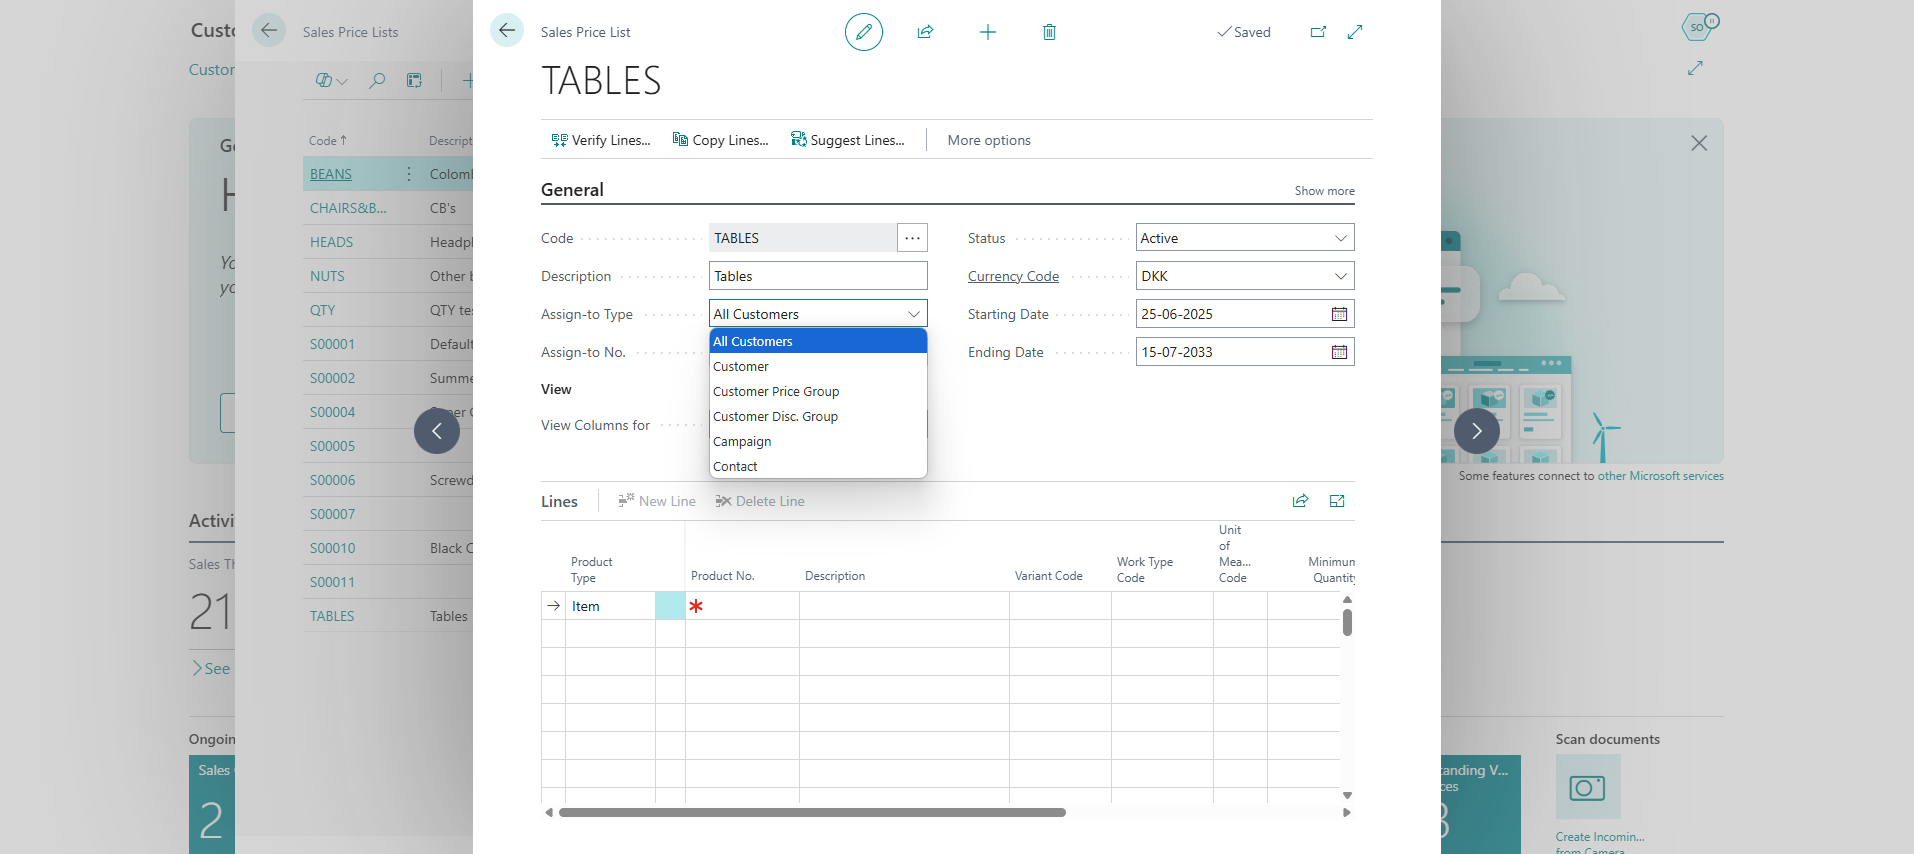Select Campaign option in dropdown
The height and width of the screenshot is (854, 1914).
[x=818, y=441]
